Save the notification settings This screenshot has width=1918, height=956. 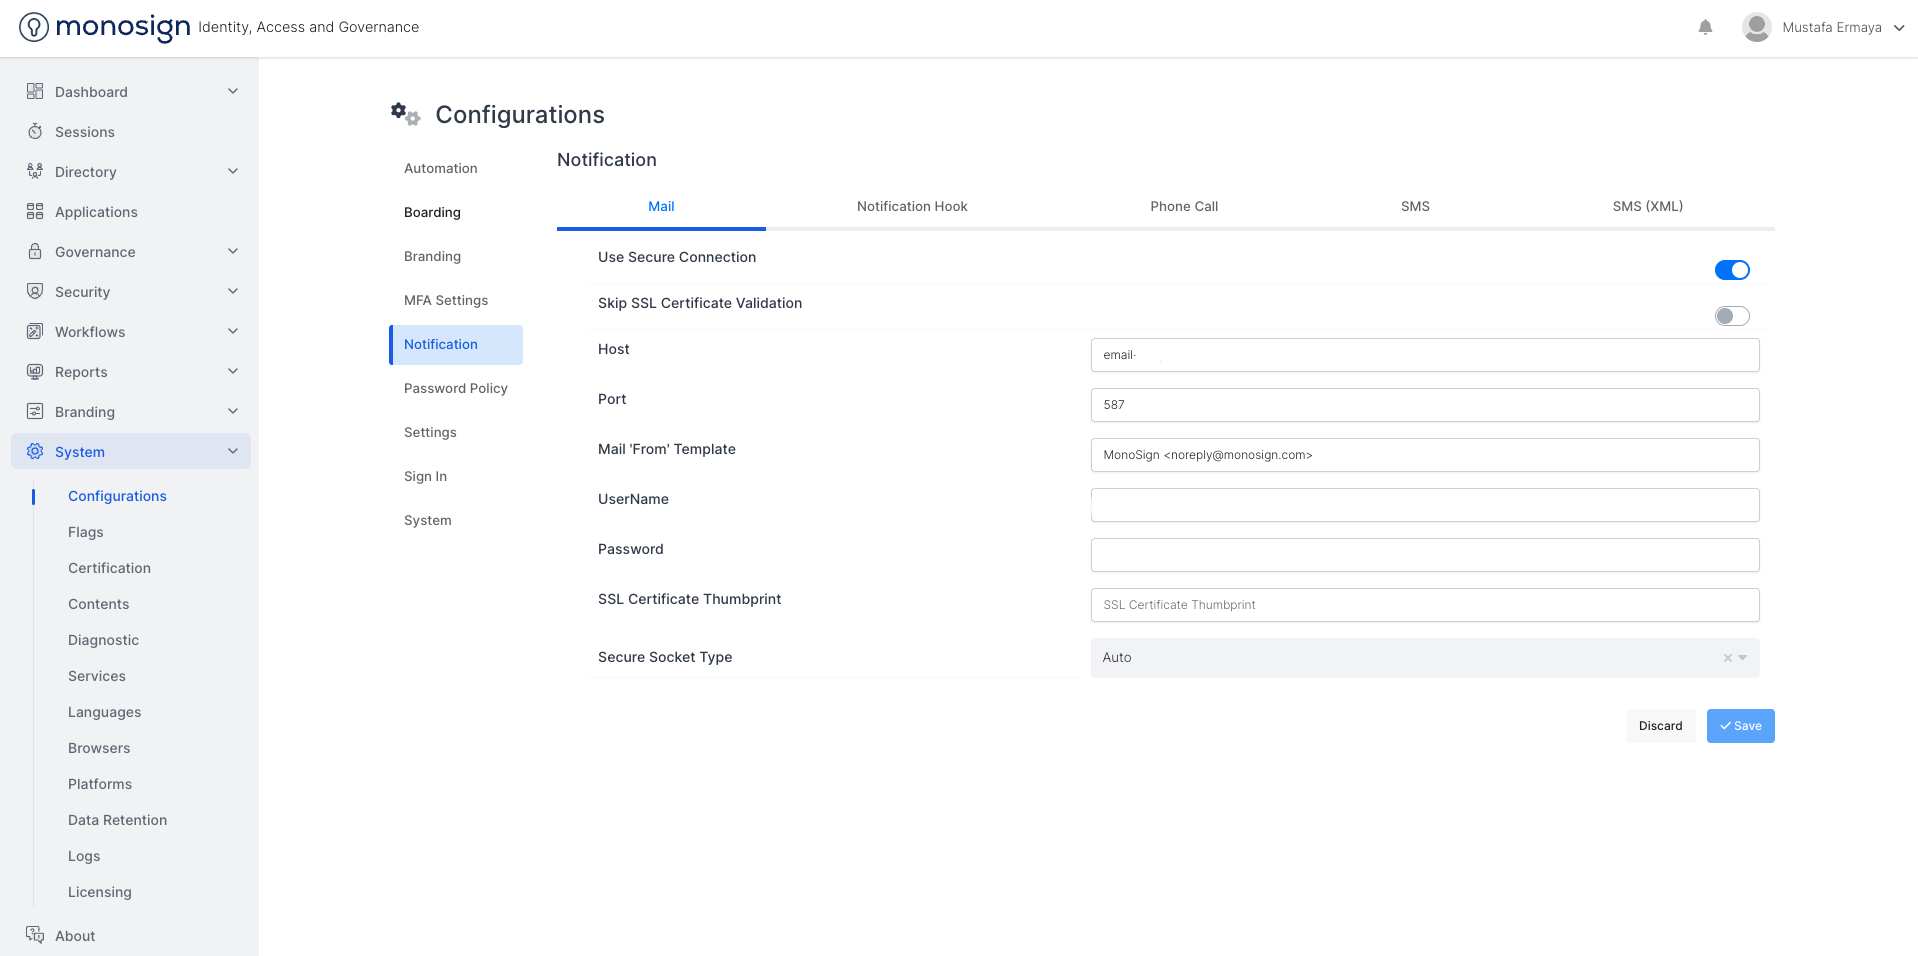point(1740,726)
